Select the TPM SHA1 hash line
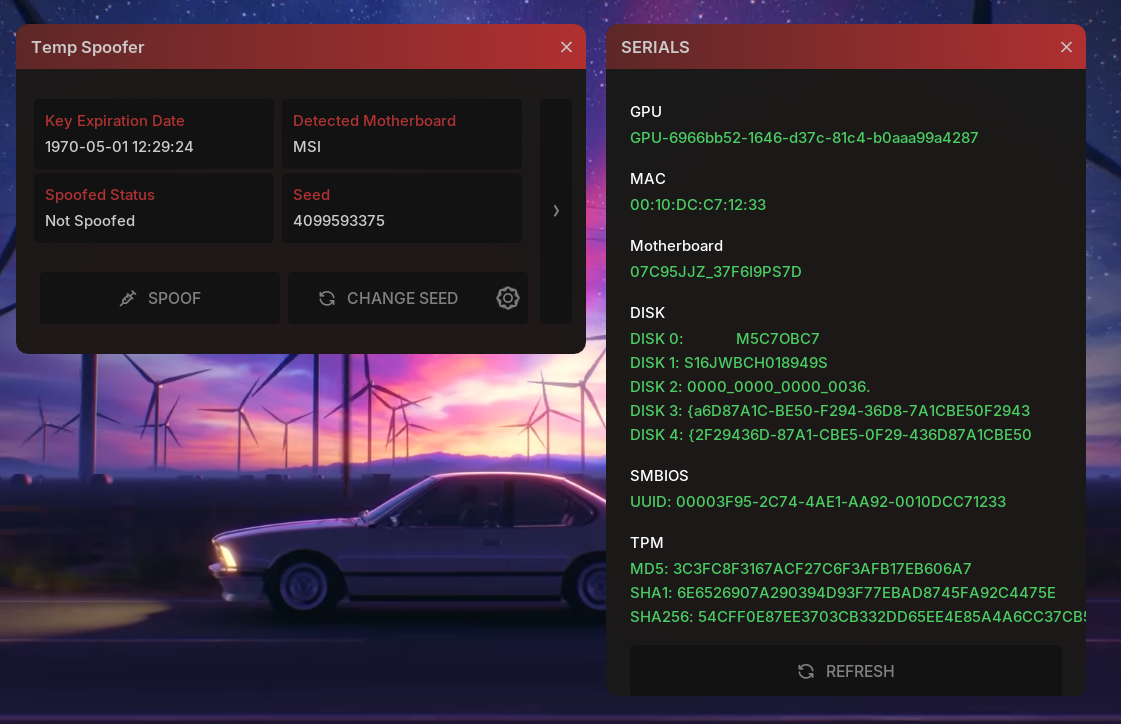Viewport: 1121px width, 724px height. pos(843,593)
